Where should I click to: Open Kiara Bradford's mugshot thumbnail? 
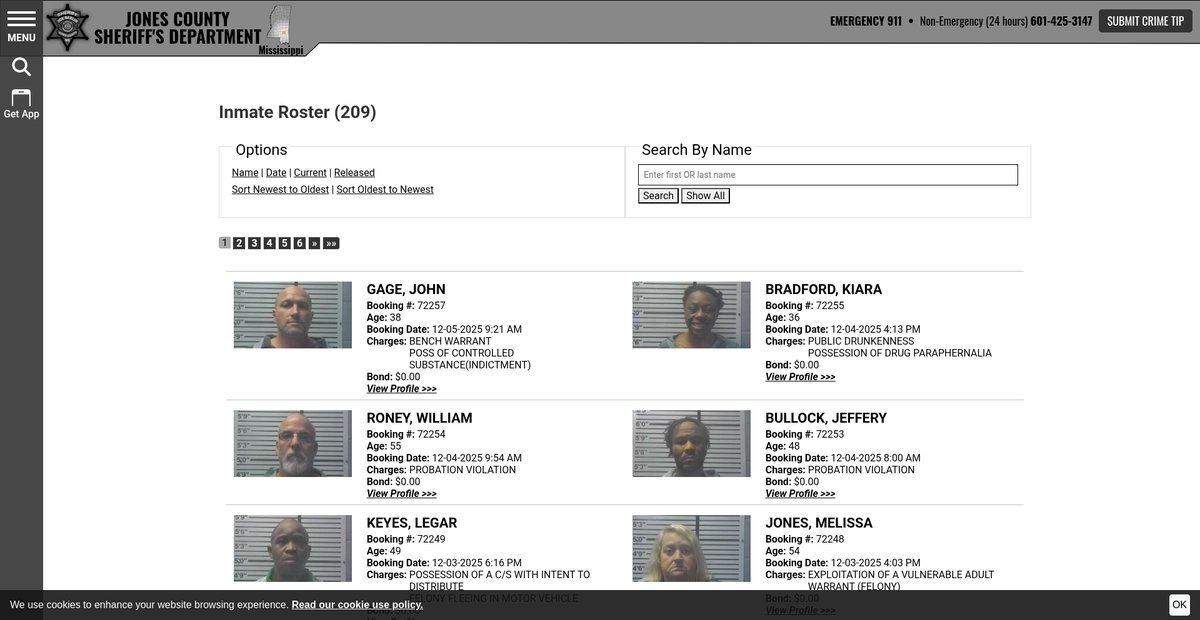pyautogui.click(x=691, y=315)
